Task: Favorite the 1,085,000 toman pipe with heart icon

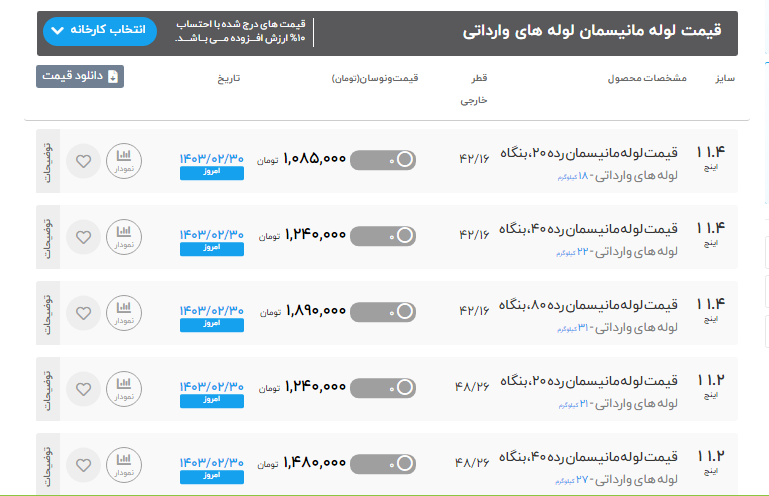Action: coord(84,160)
